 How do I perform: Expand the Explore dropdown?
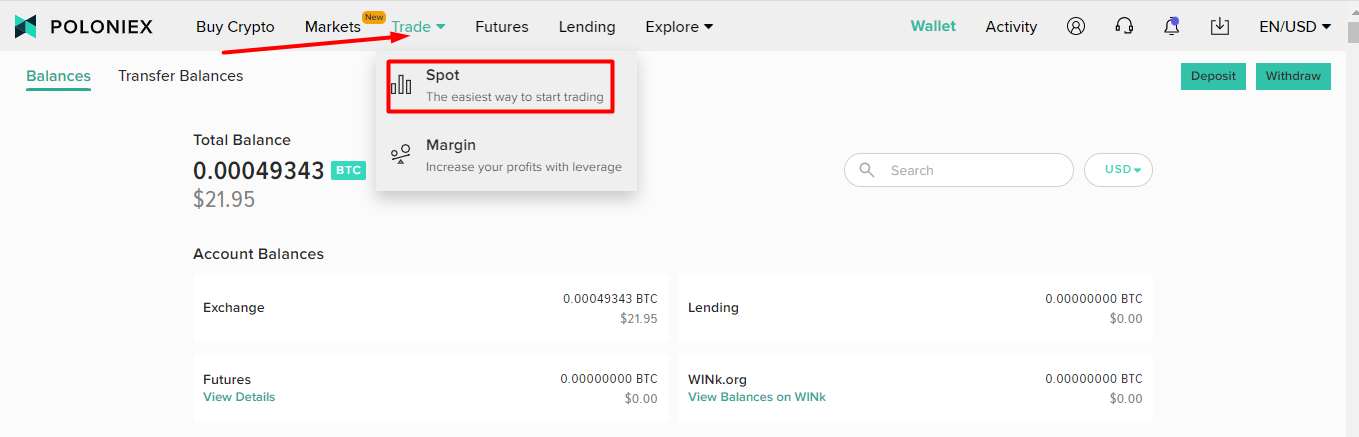[679, 27]
